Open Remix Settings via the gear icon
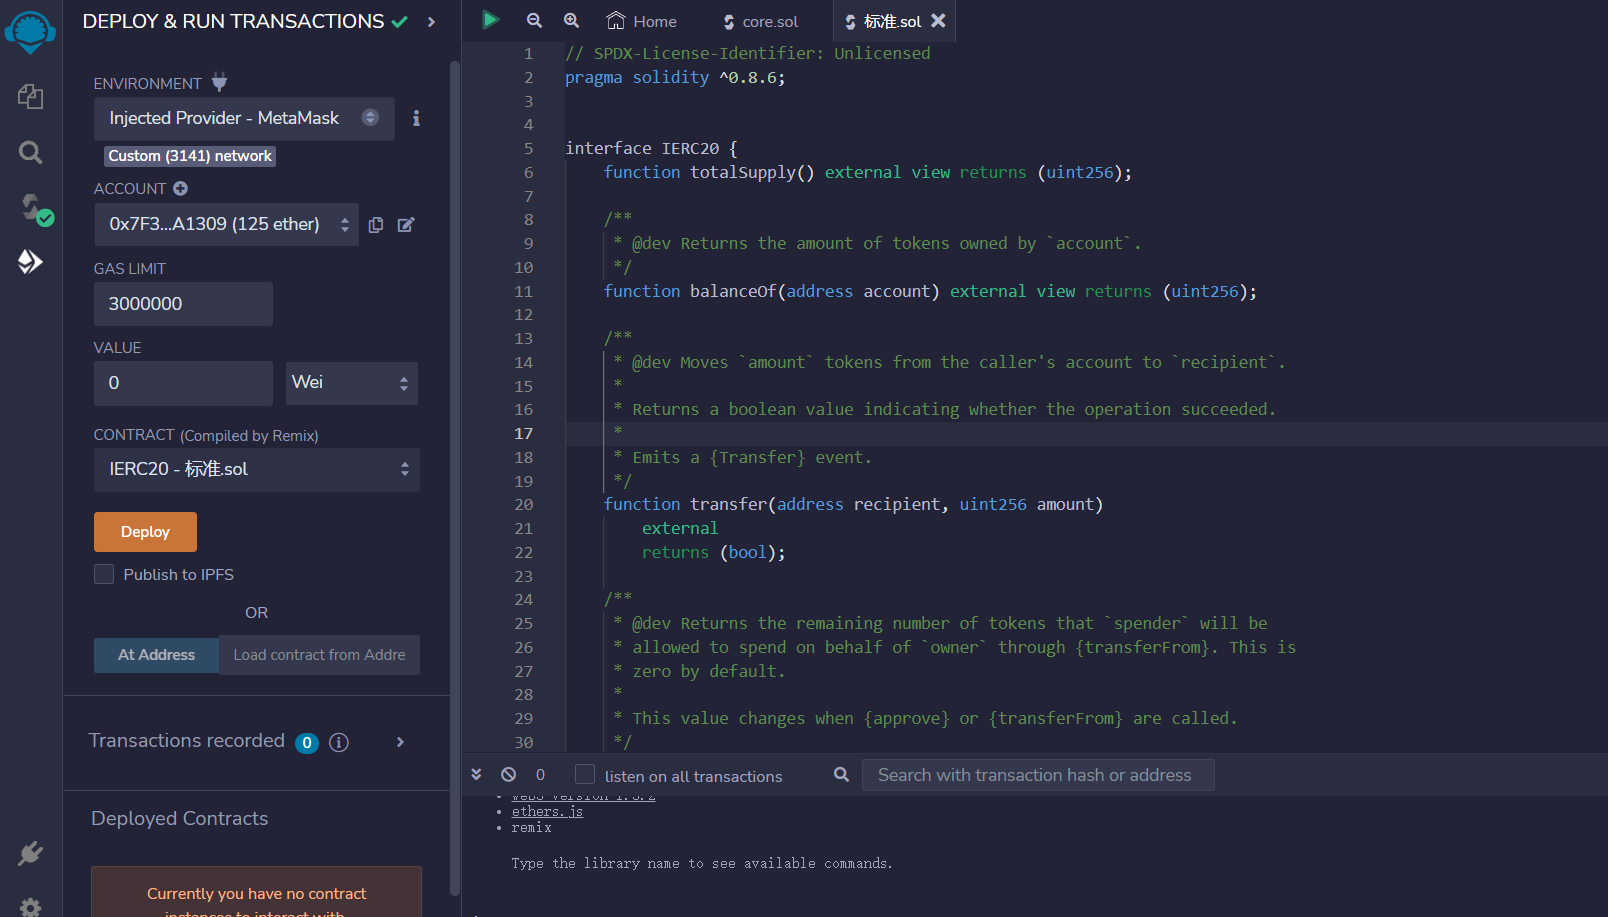This screenshot has height=917, width=1608. [x=30, y=905]
